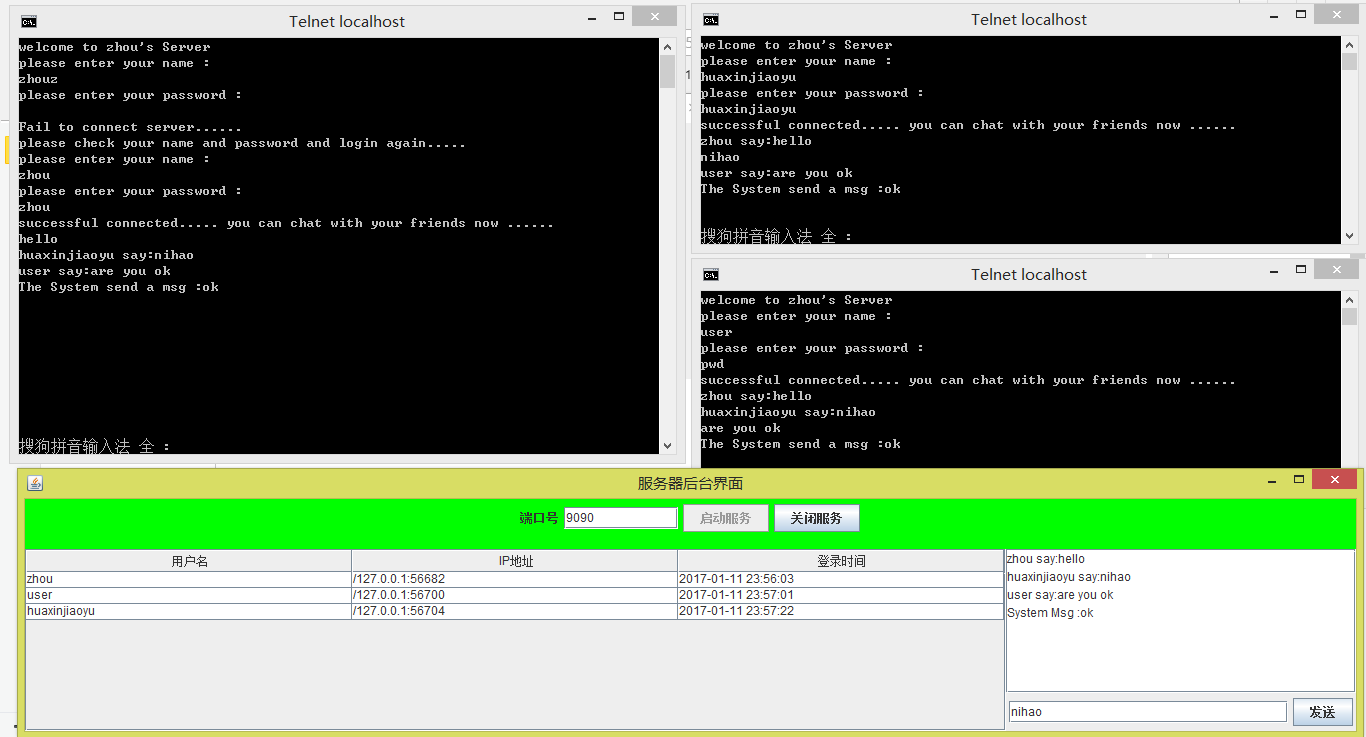The height and width of the screenshot is (737, 1366).
Task: Click the 登录时间 column header
Action: (x=841, y=561)
